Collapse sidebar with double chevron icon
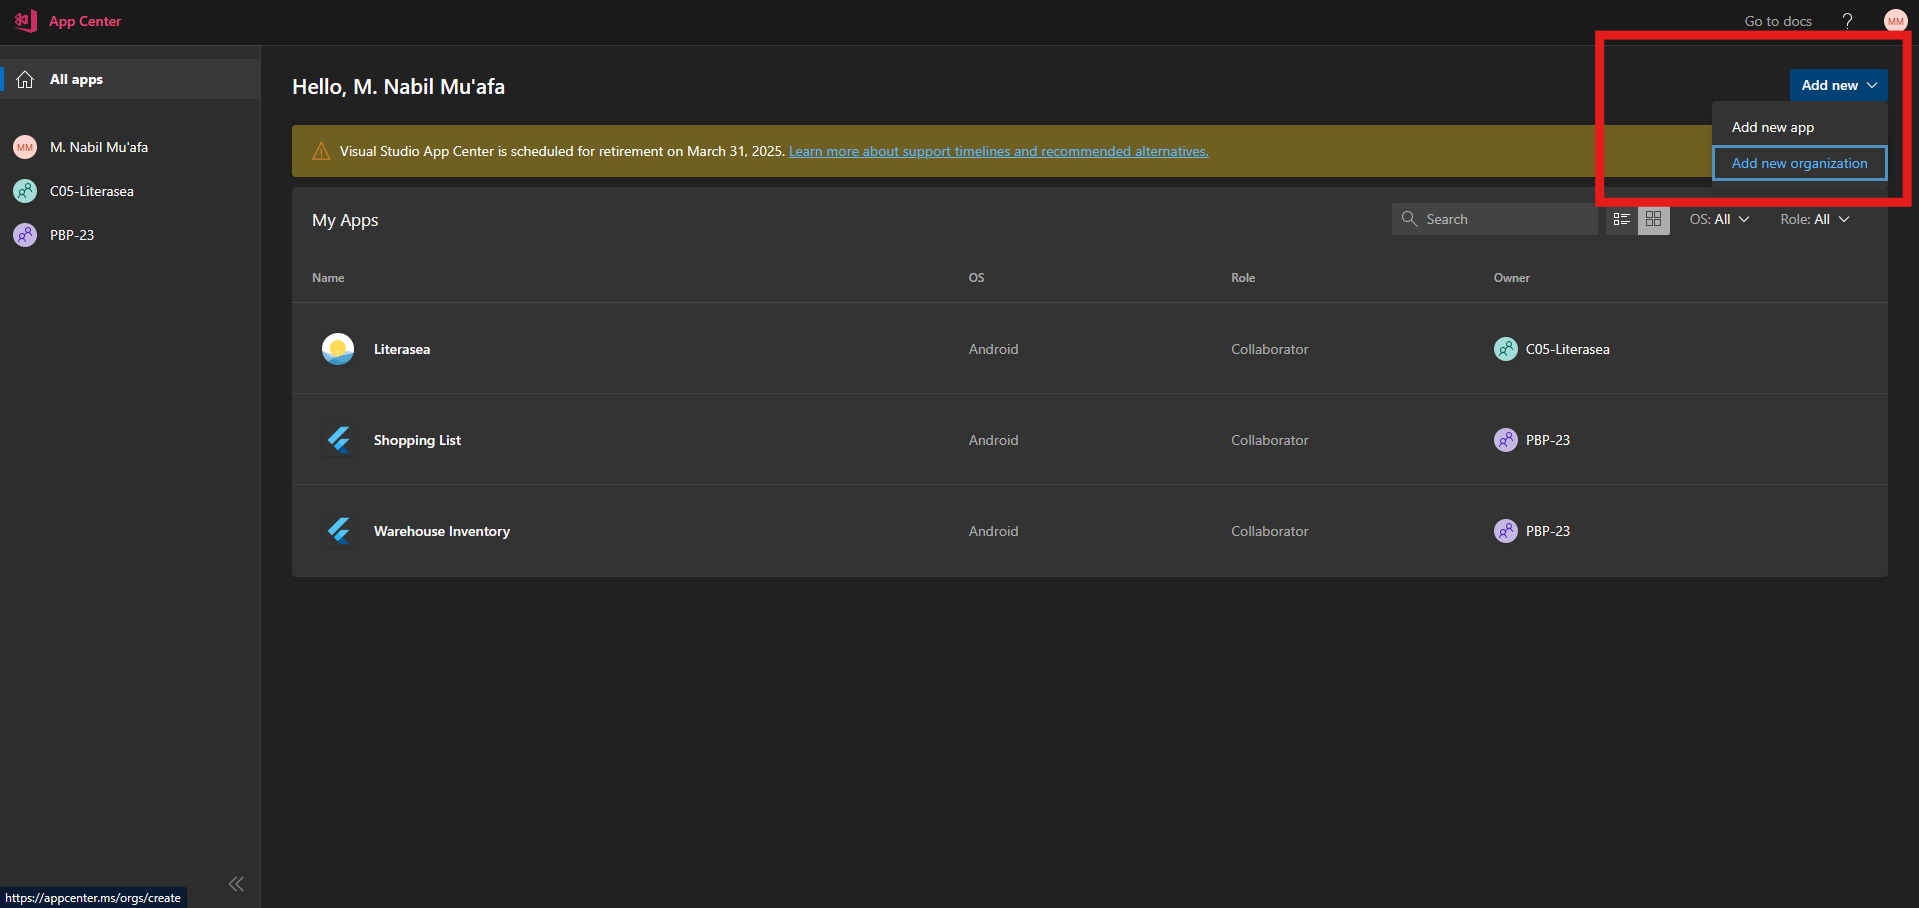The height and width of the screenshot is (908, 1919). click(236, 884)
